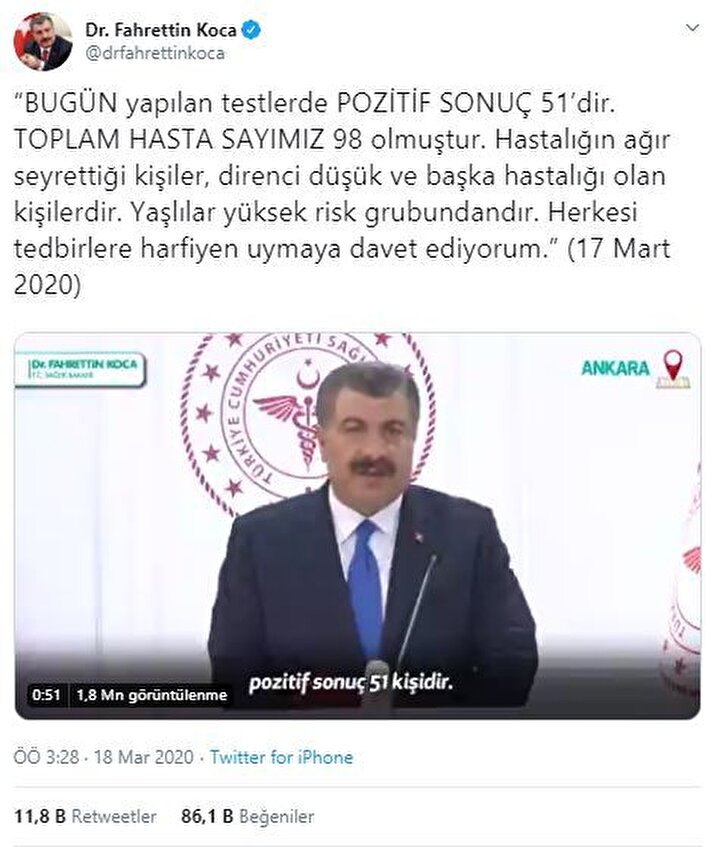720x847 pixels.
Task: Select the tweet text starting with BUGÜN
Action: point(342,194)
